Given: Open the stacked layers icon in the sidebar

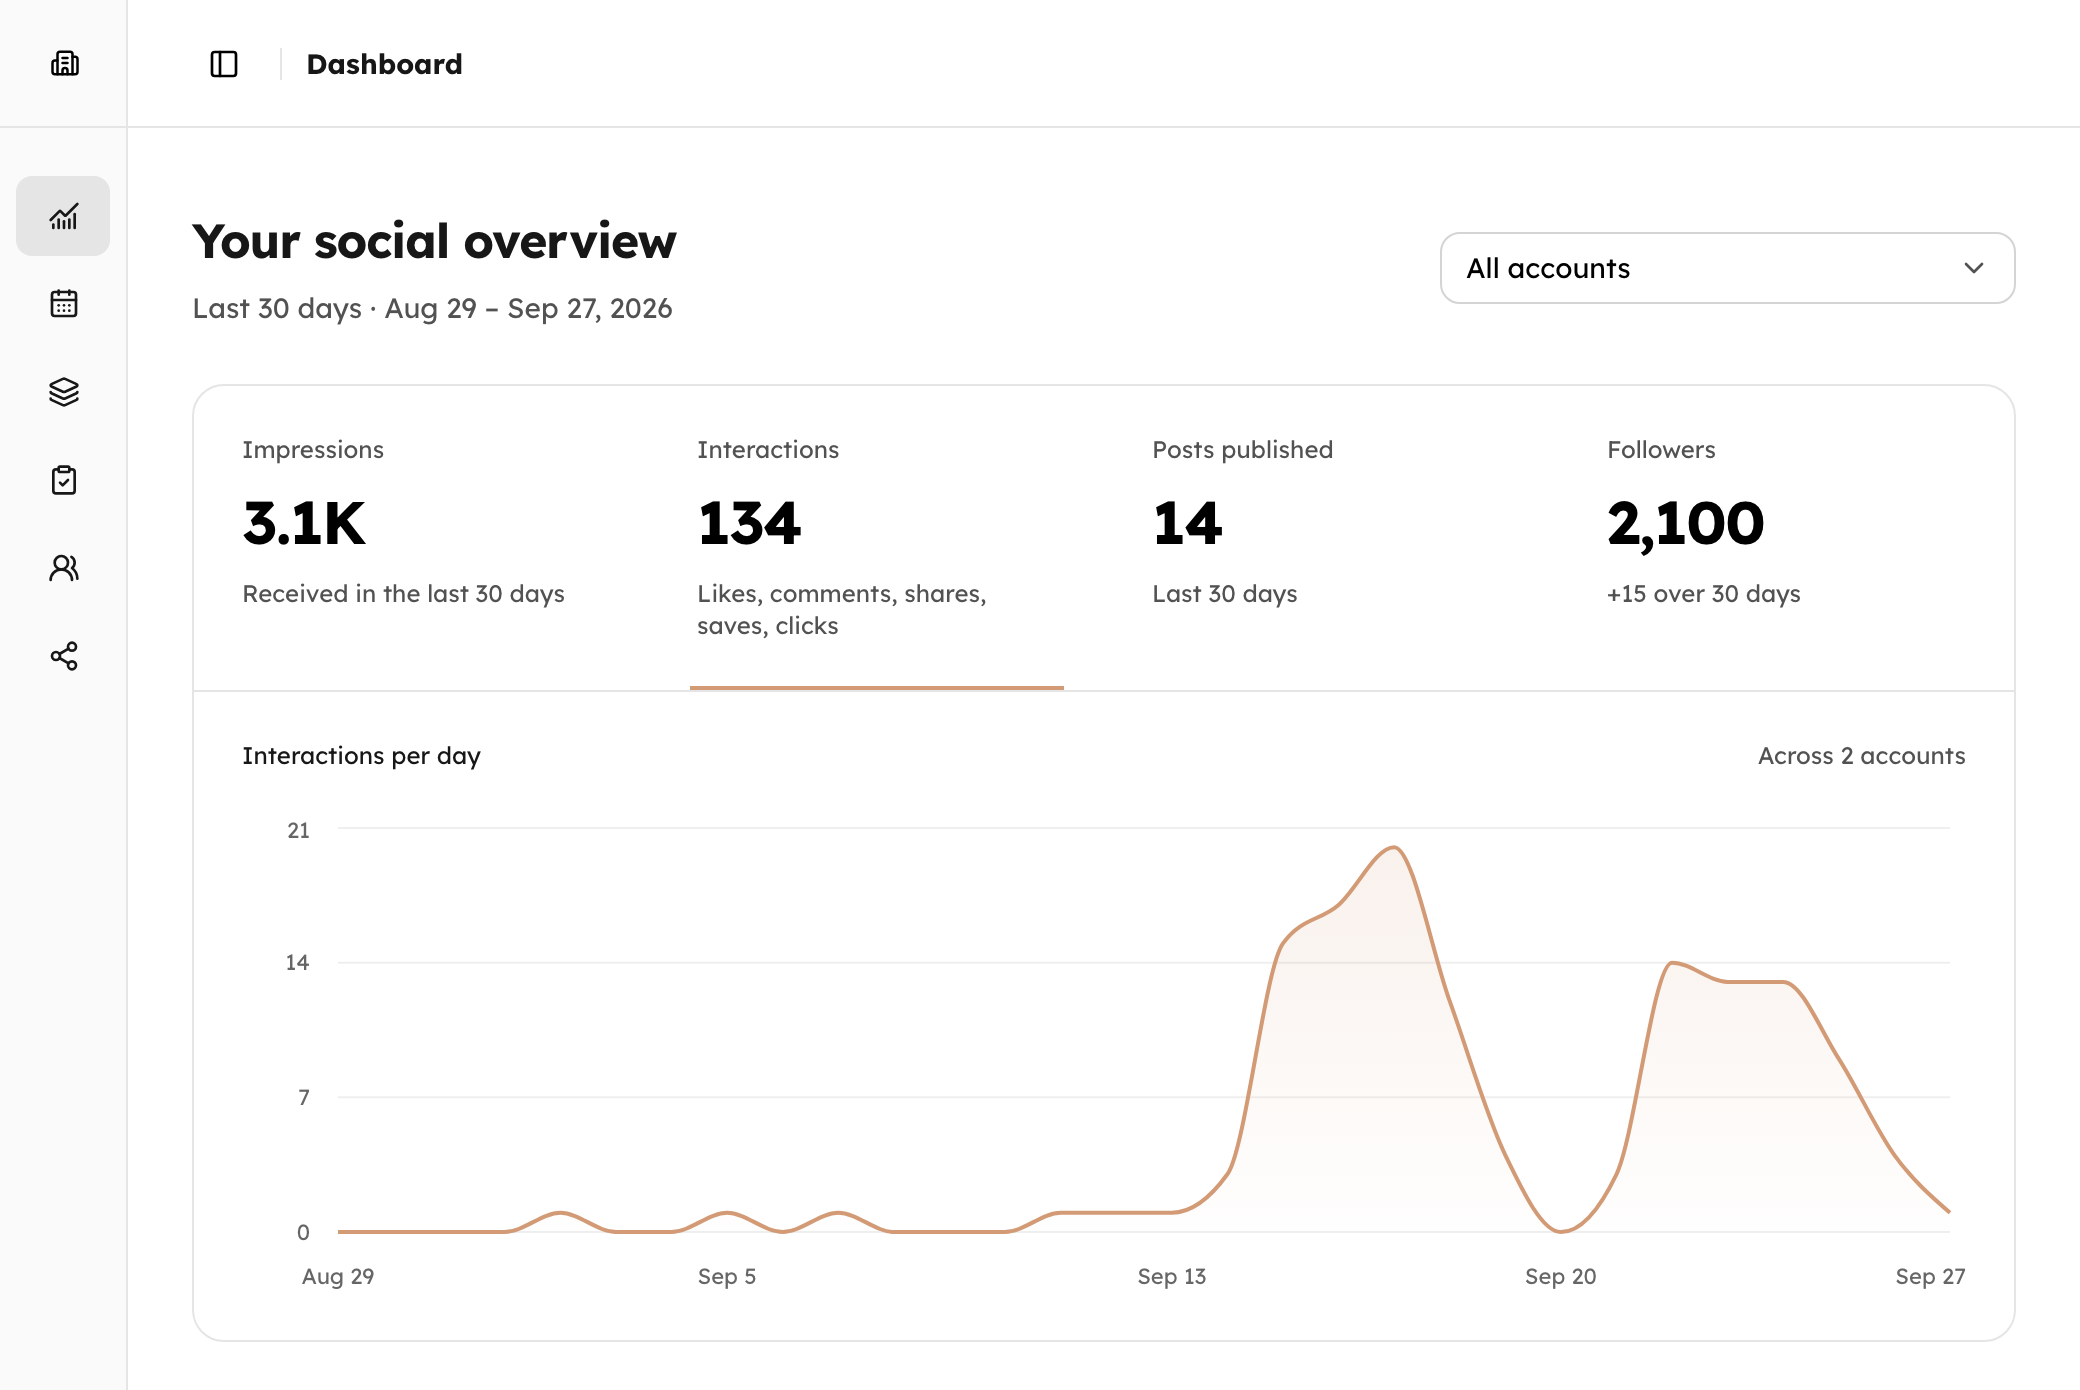Looking at the screenshot, I should click(x=63, y=392).
